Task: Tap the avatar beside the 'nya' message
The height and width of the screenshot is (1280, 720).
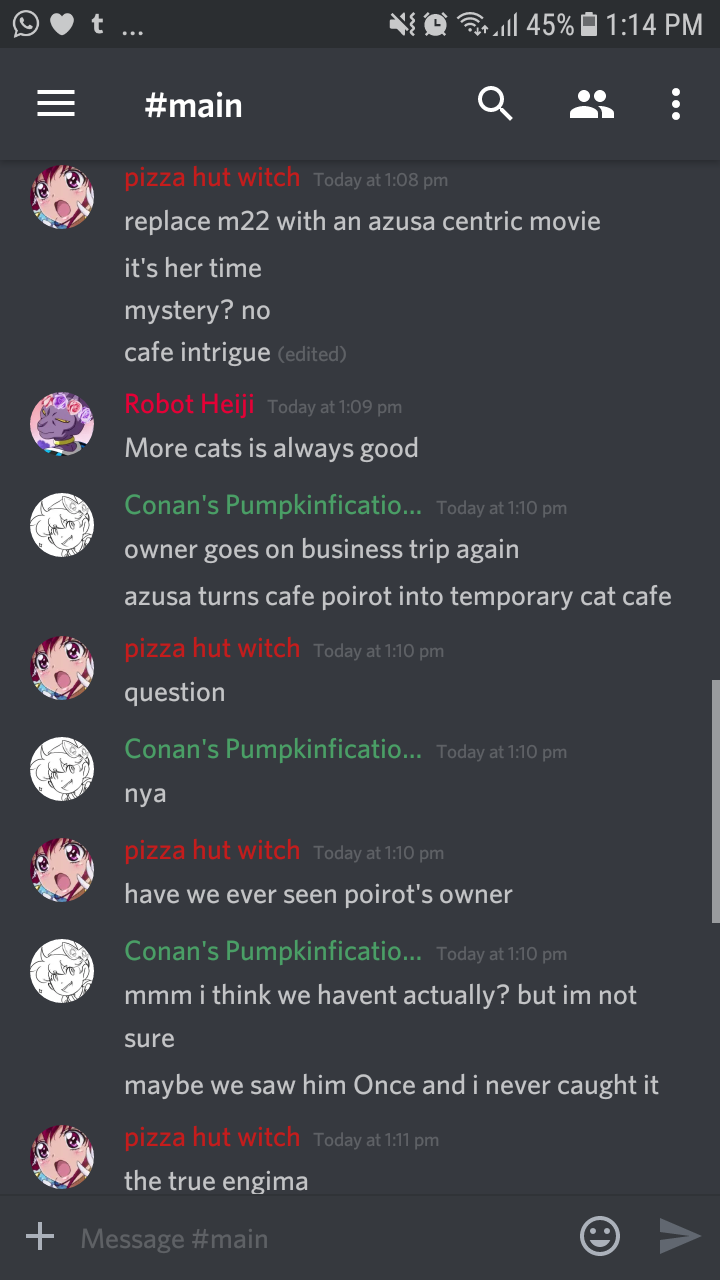Action: click(62, 769)
